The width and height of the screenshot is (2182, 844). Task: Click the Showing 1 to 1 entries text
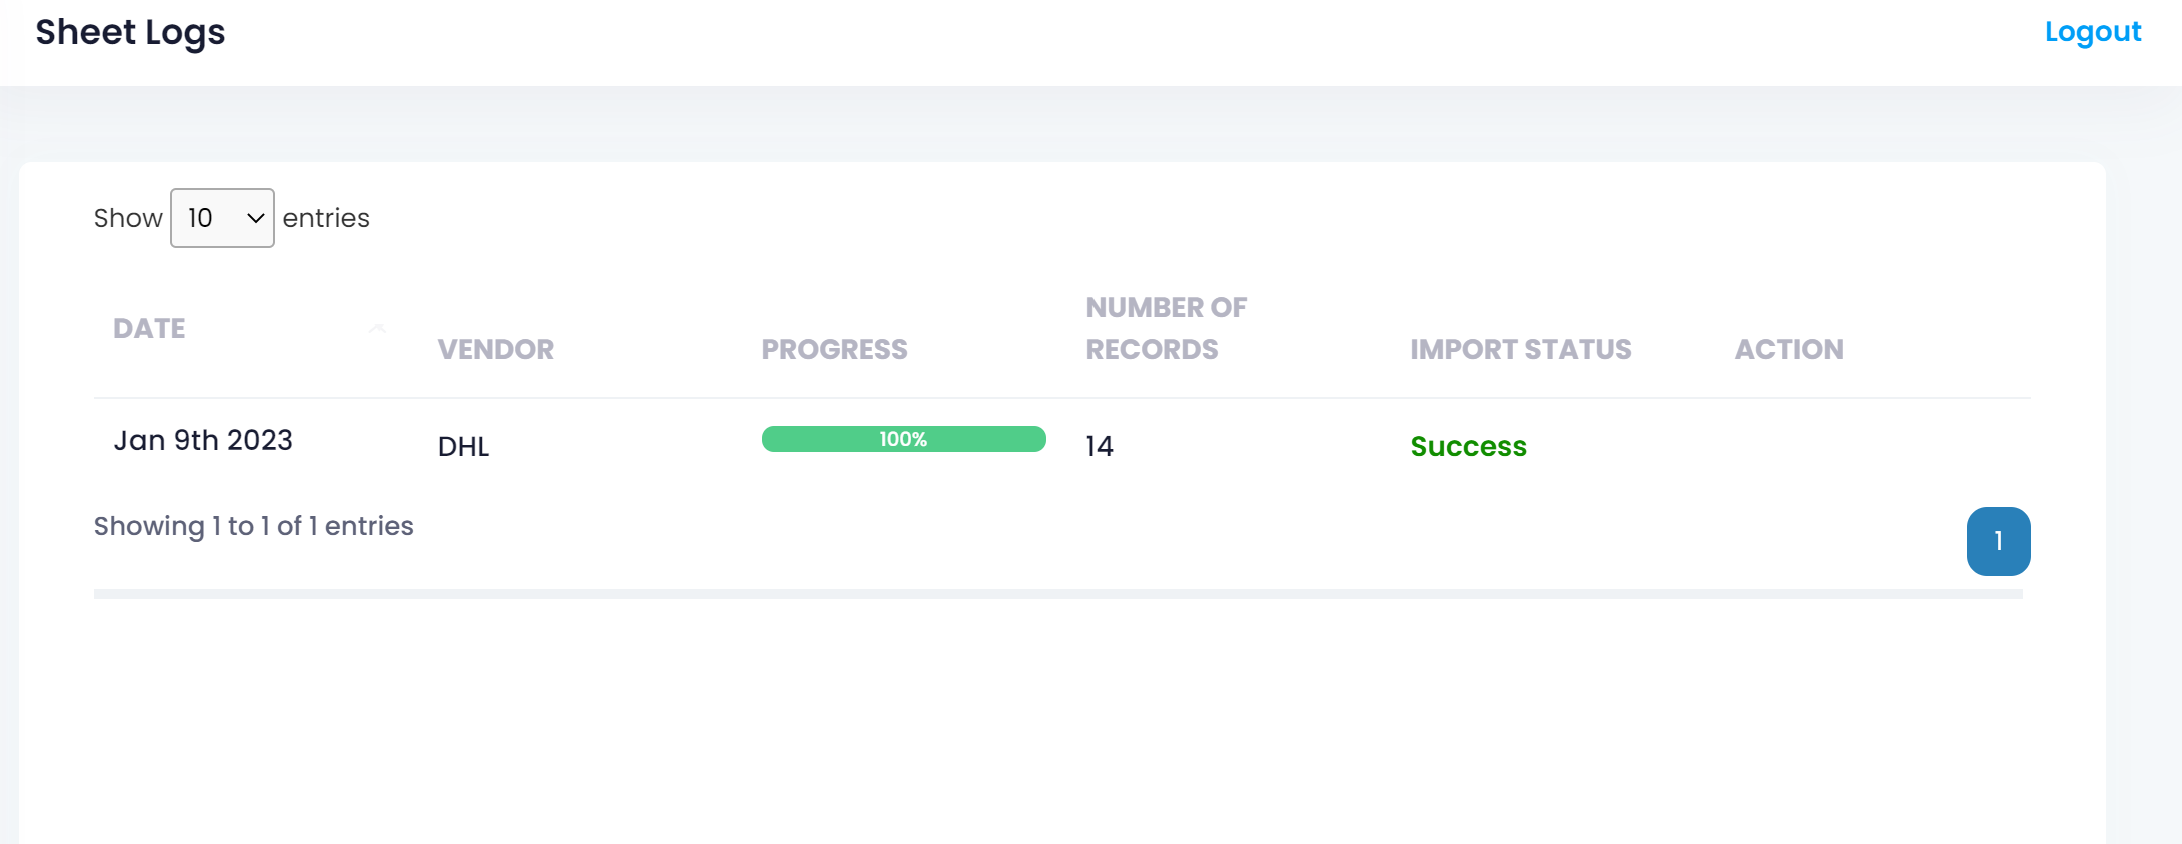(x=253, y=526)
